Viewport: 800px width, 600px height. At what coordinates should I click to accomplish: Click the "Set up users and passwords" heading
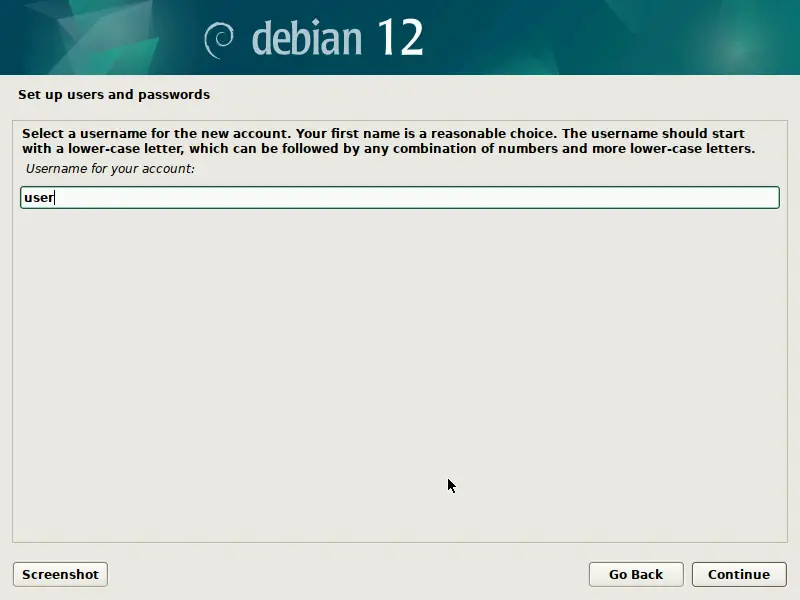(114, 94)
